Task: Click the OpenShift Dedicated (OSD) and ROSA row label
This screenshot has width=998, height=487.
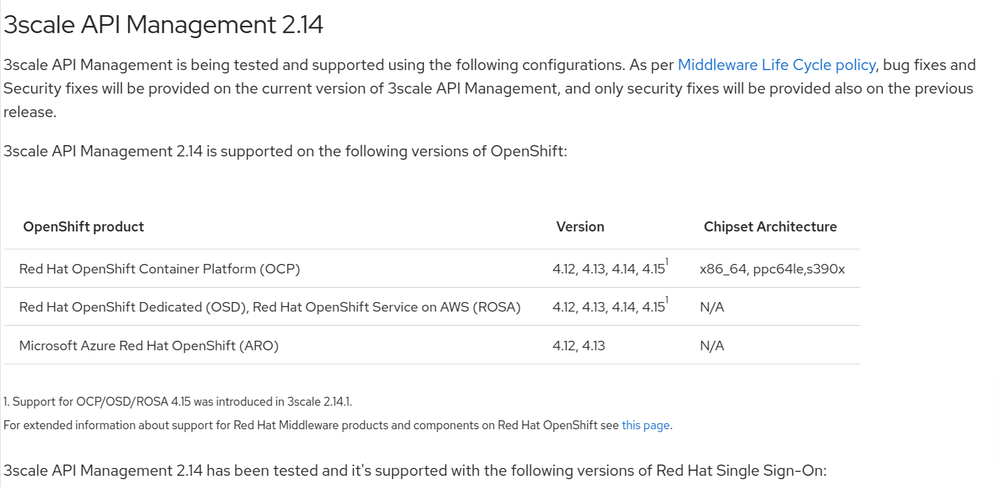Action: point(270,307)
